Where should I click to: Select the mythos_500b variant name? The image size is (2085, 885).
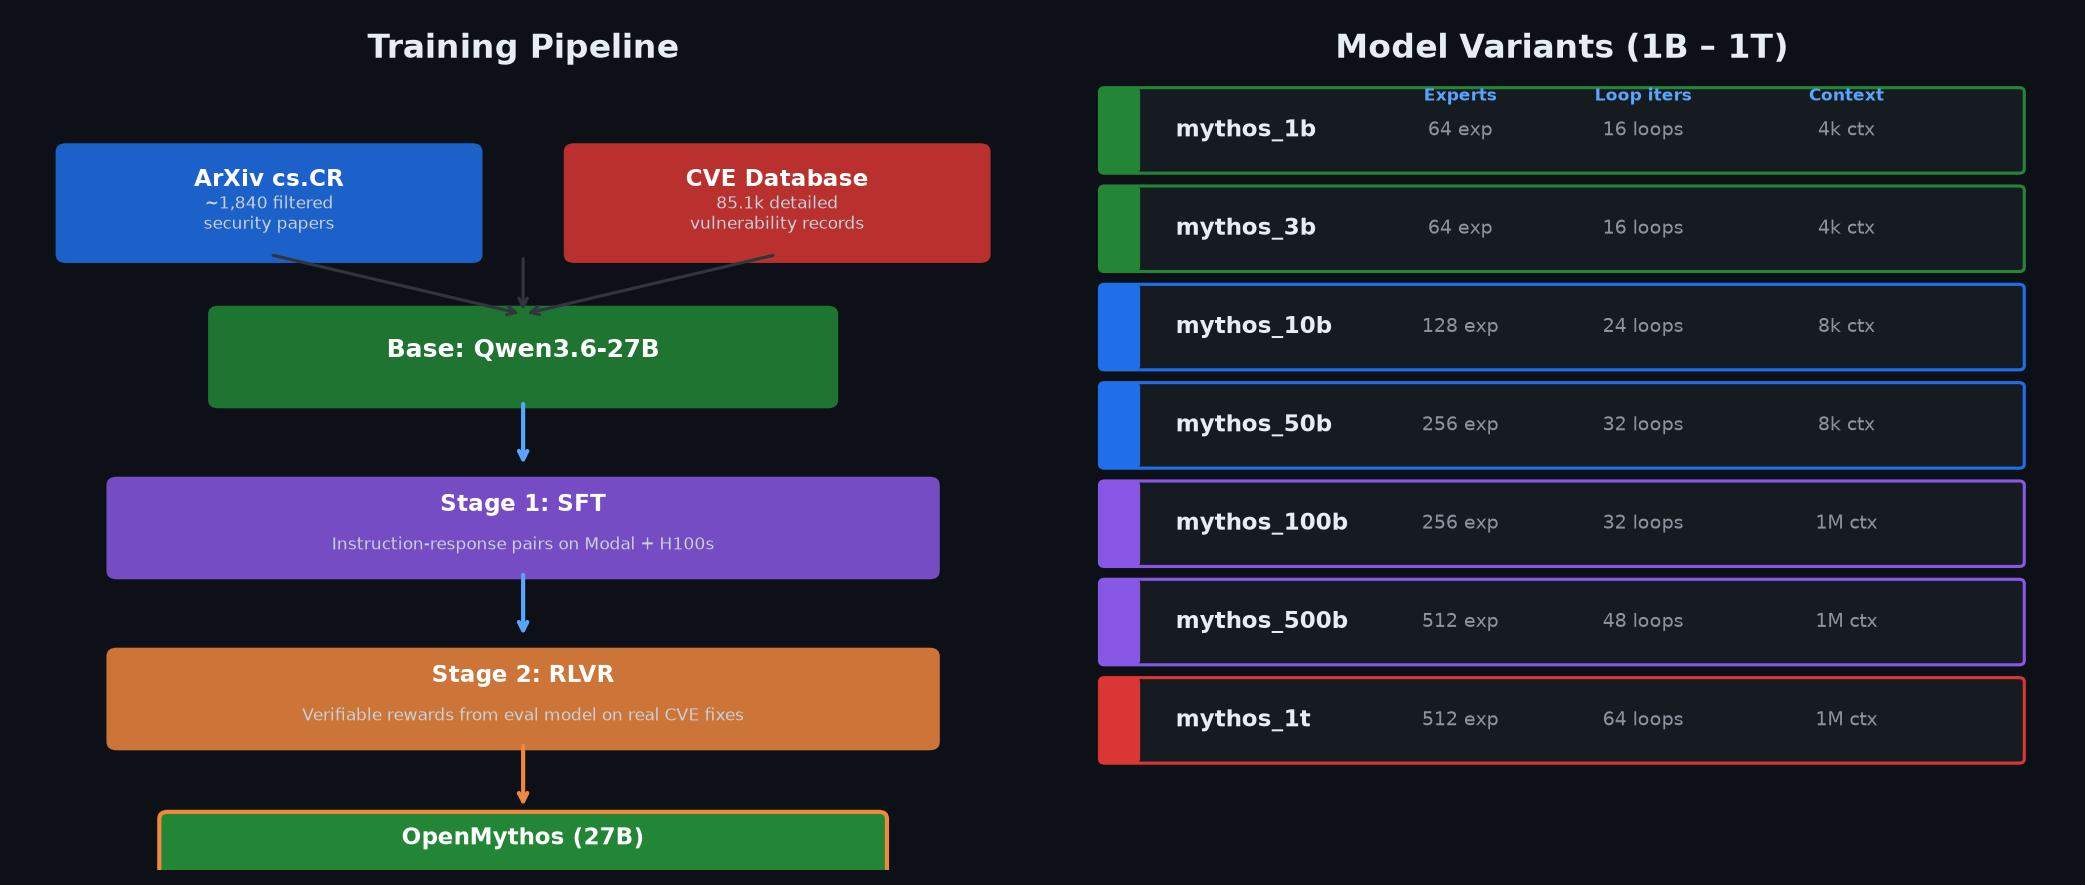(x=1262, y=620)
